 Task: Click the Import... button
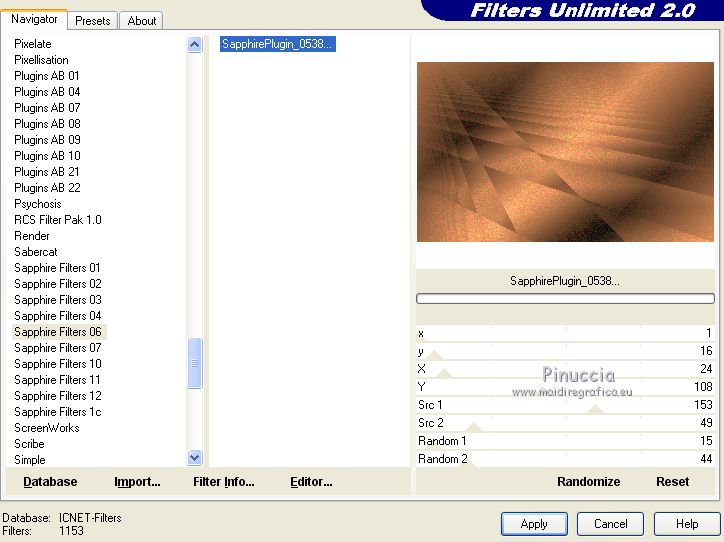pos(137,482)
